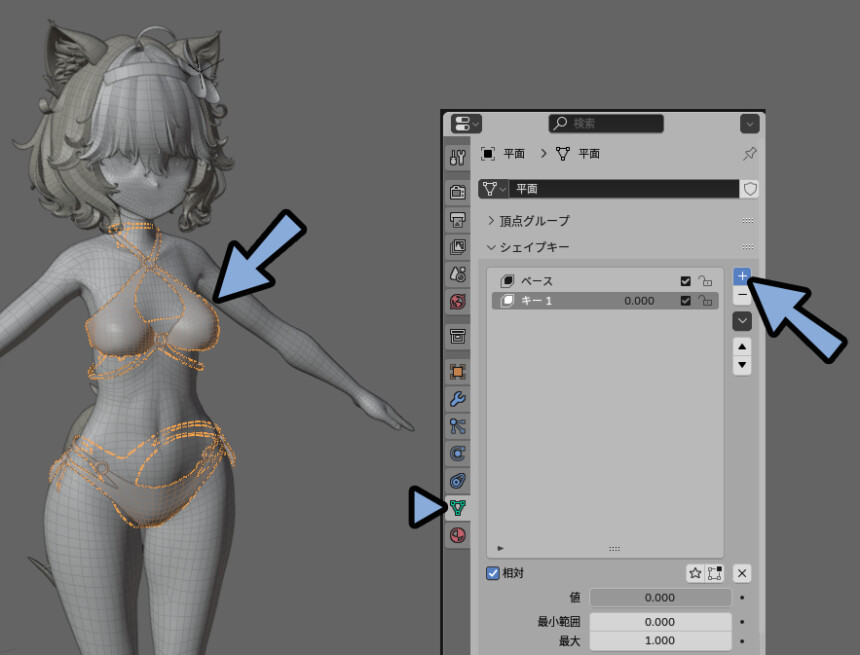Animate 最小範囲 property dot button
The image size is (860, 655).
tap(742, 622)
